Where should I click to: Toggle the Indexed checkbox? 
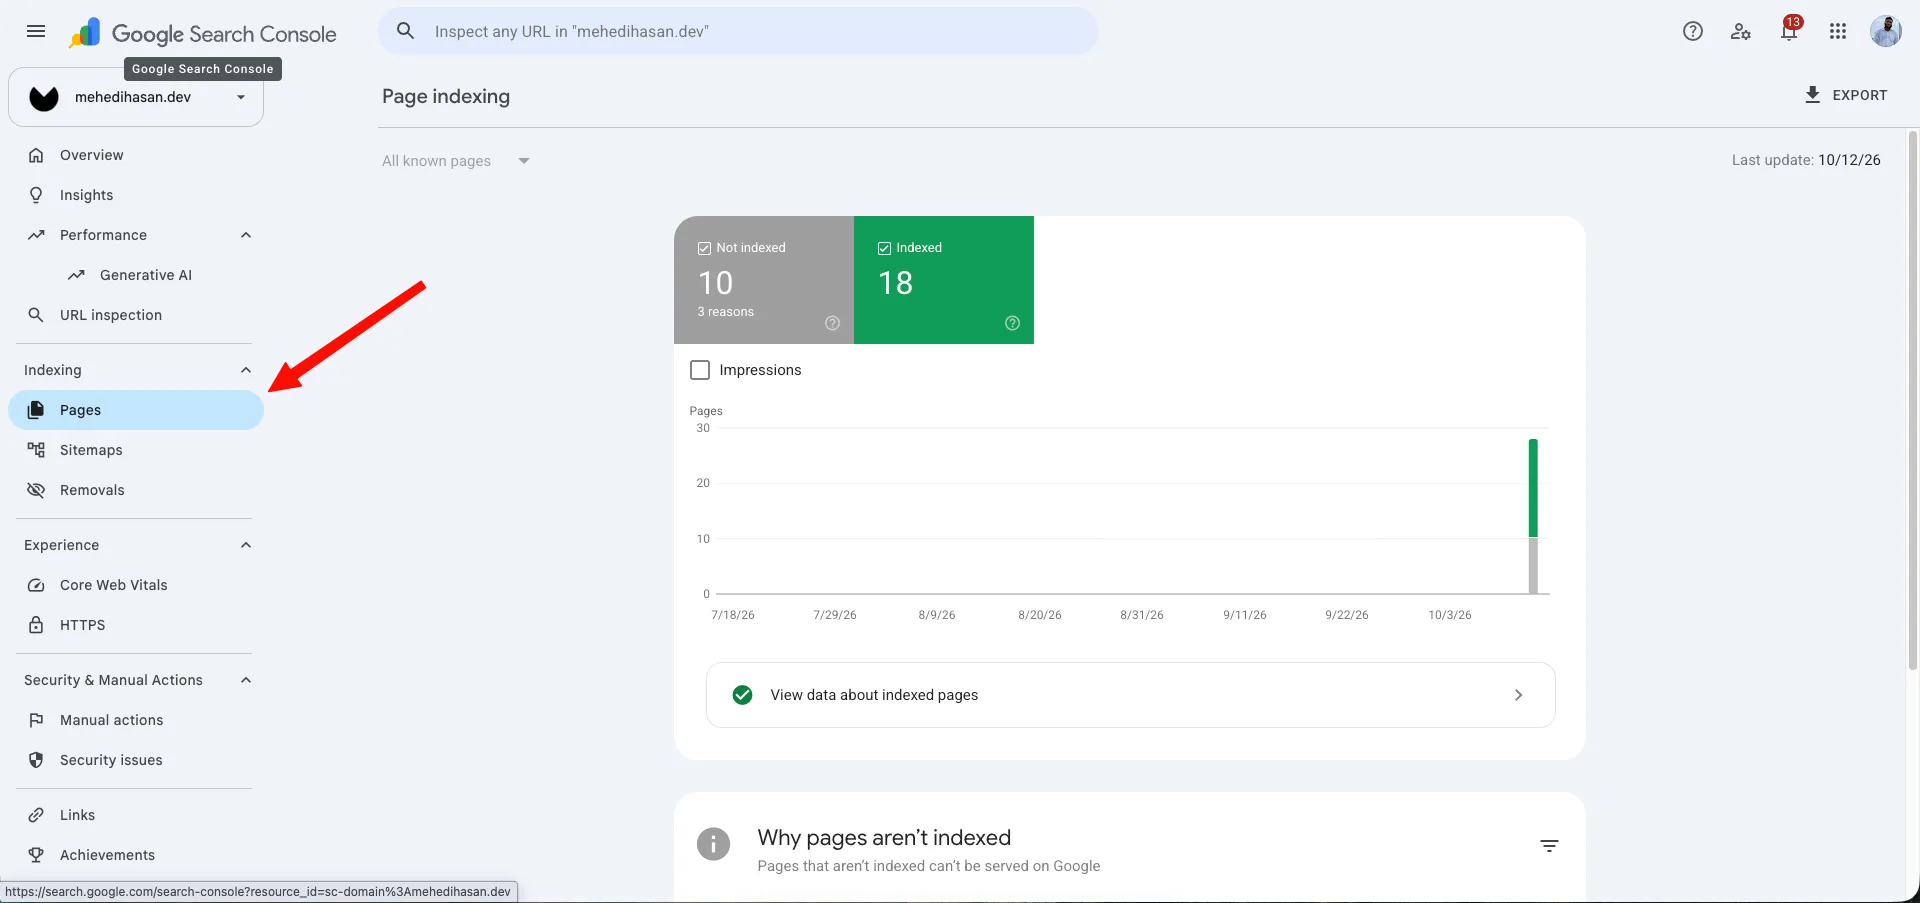pyautogui.click(x=884, y=248)
